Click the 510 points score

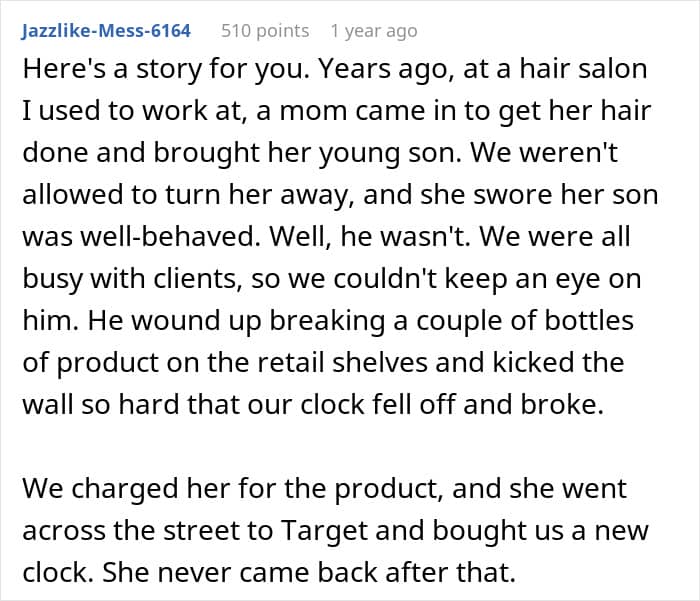[x=264, y=30]
